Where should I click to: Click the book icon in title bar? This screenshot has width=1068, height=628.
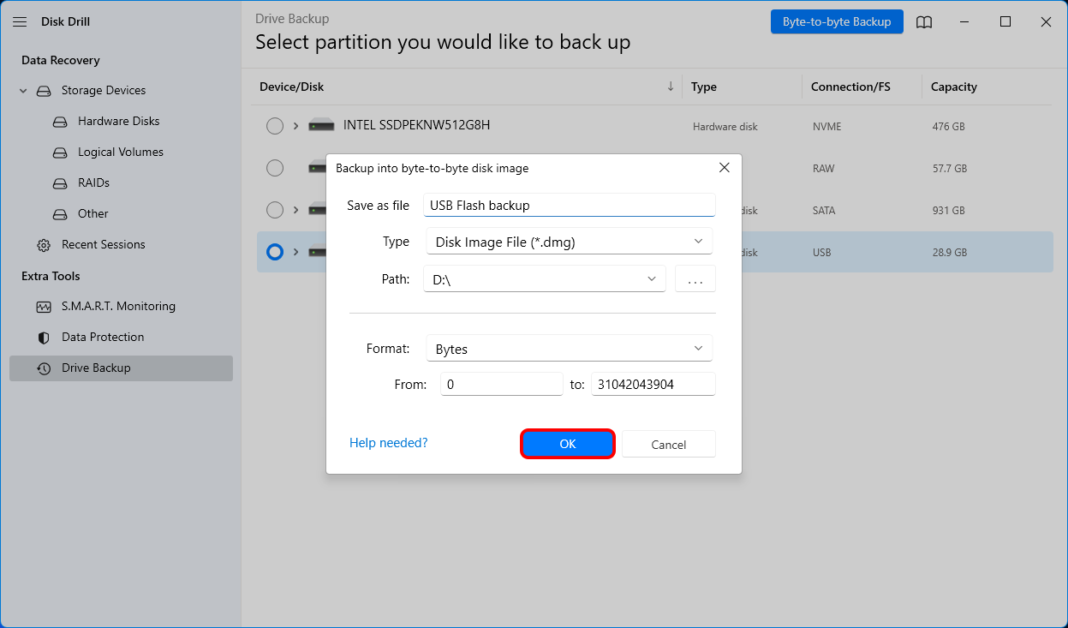click(924, 22)
